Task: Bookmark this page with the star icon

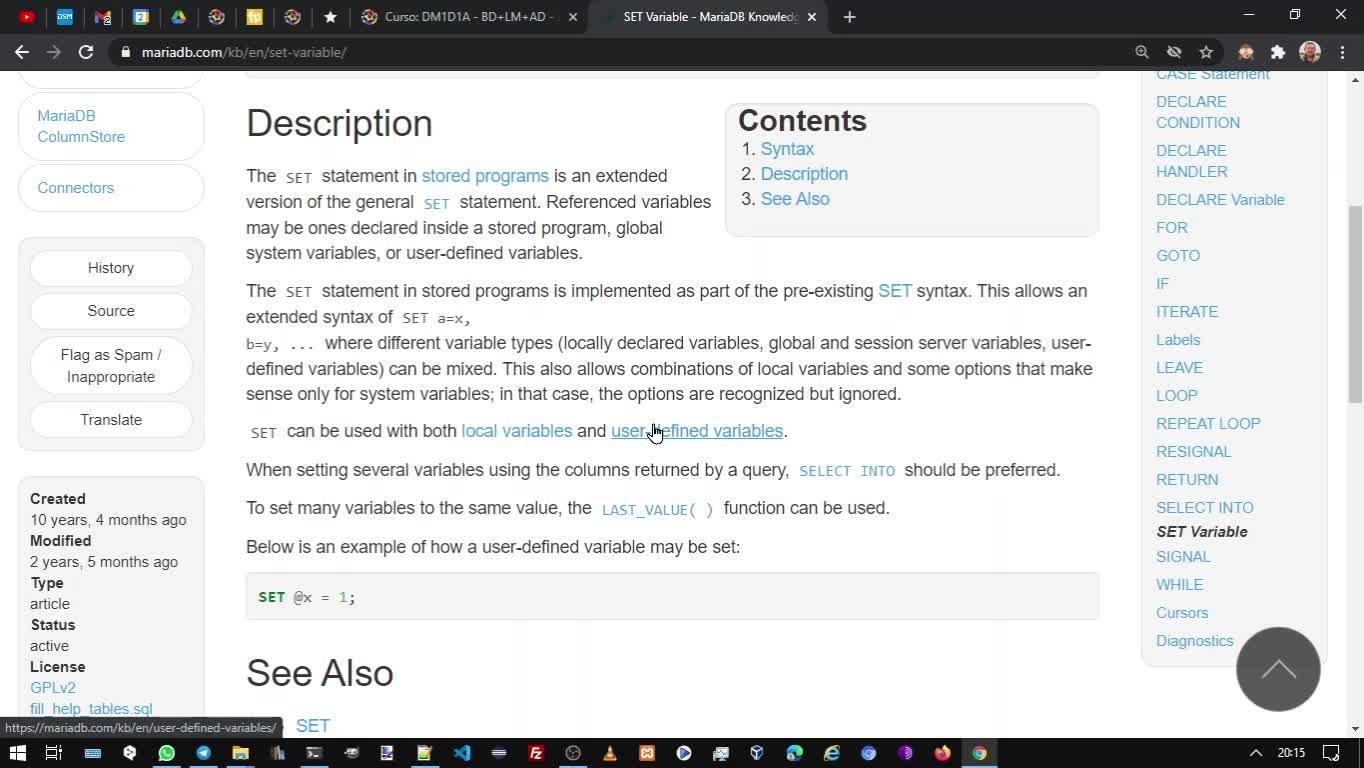Action: click(x=1206, y=52)
